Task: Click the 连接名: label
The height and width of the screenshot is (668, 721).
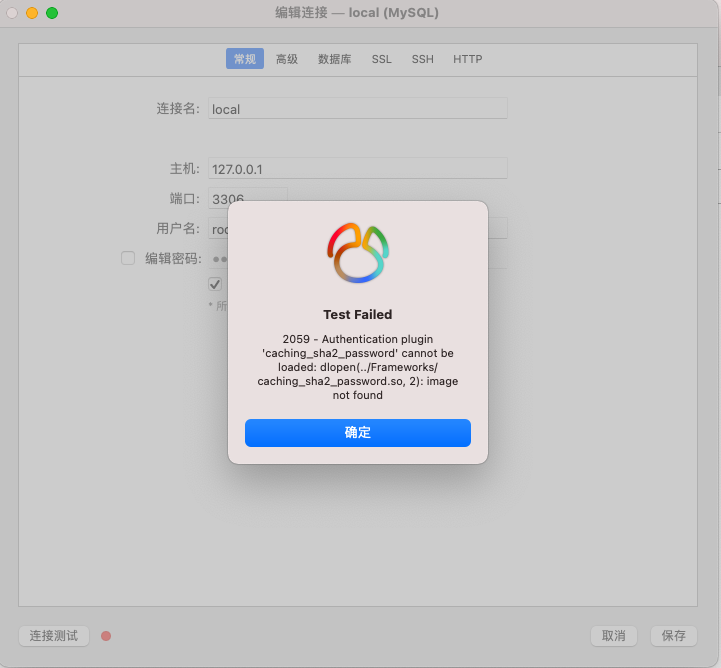Action: point(178,108)
